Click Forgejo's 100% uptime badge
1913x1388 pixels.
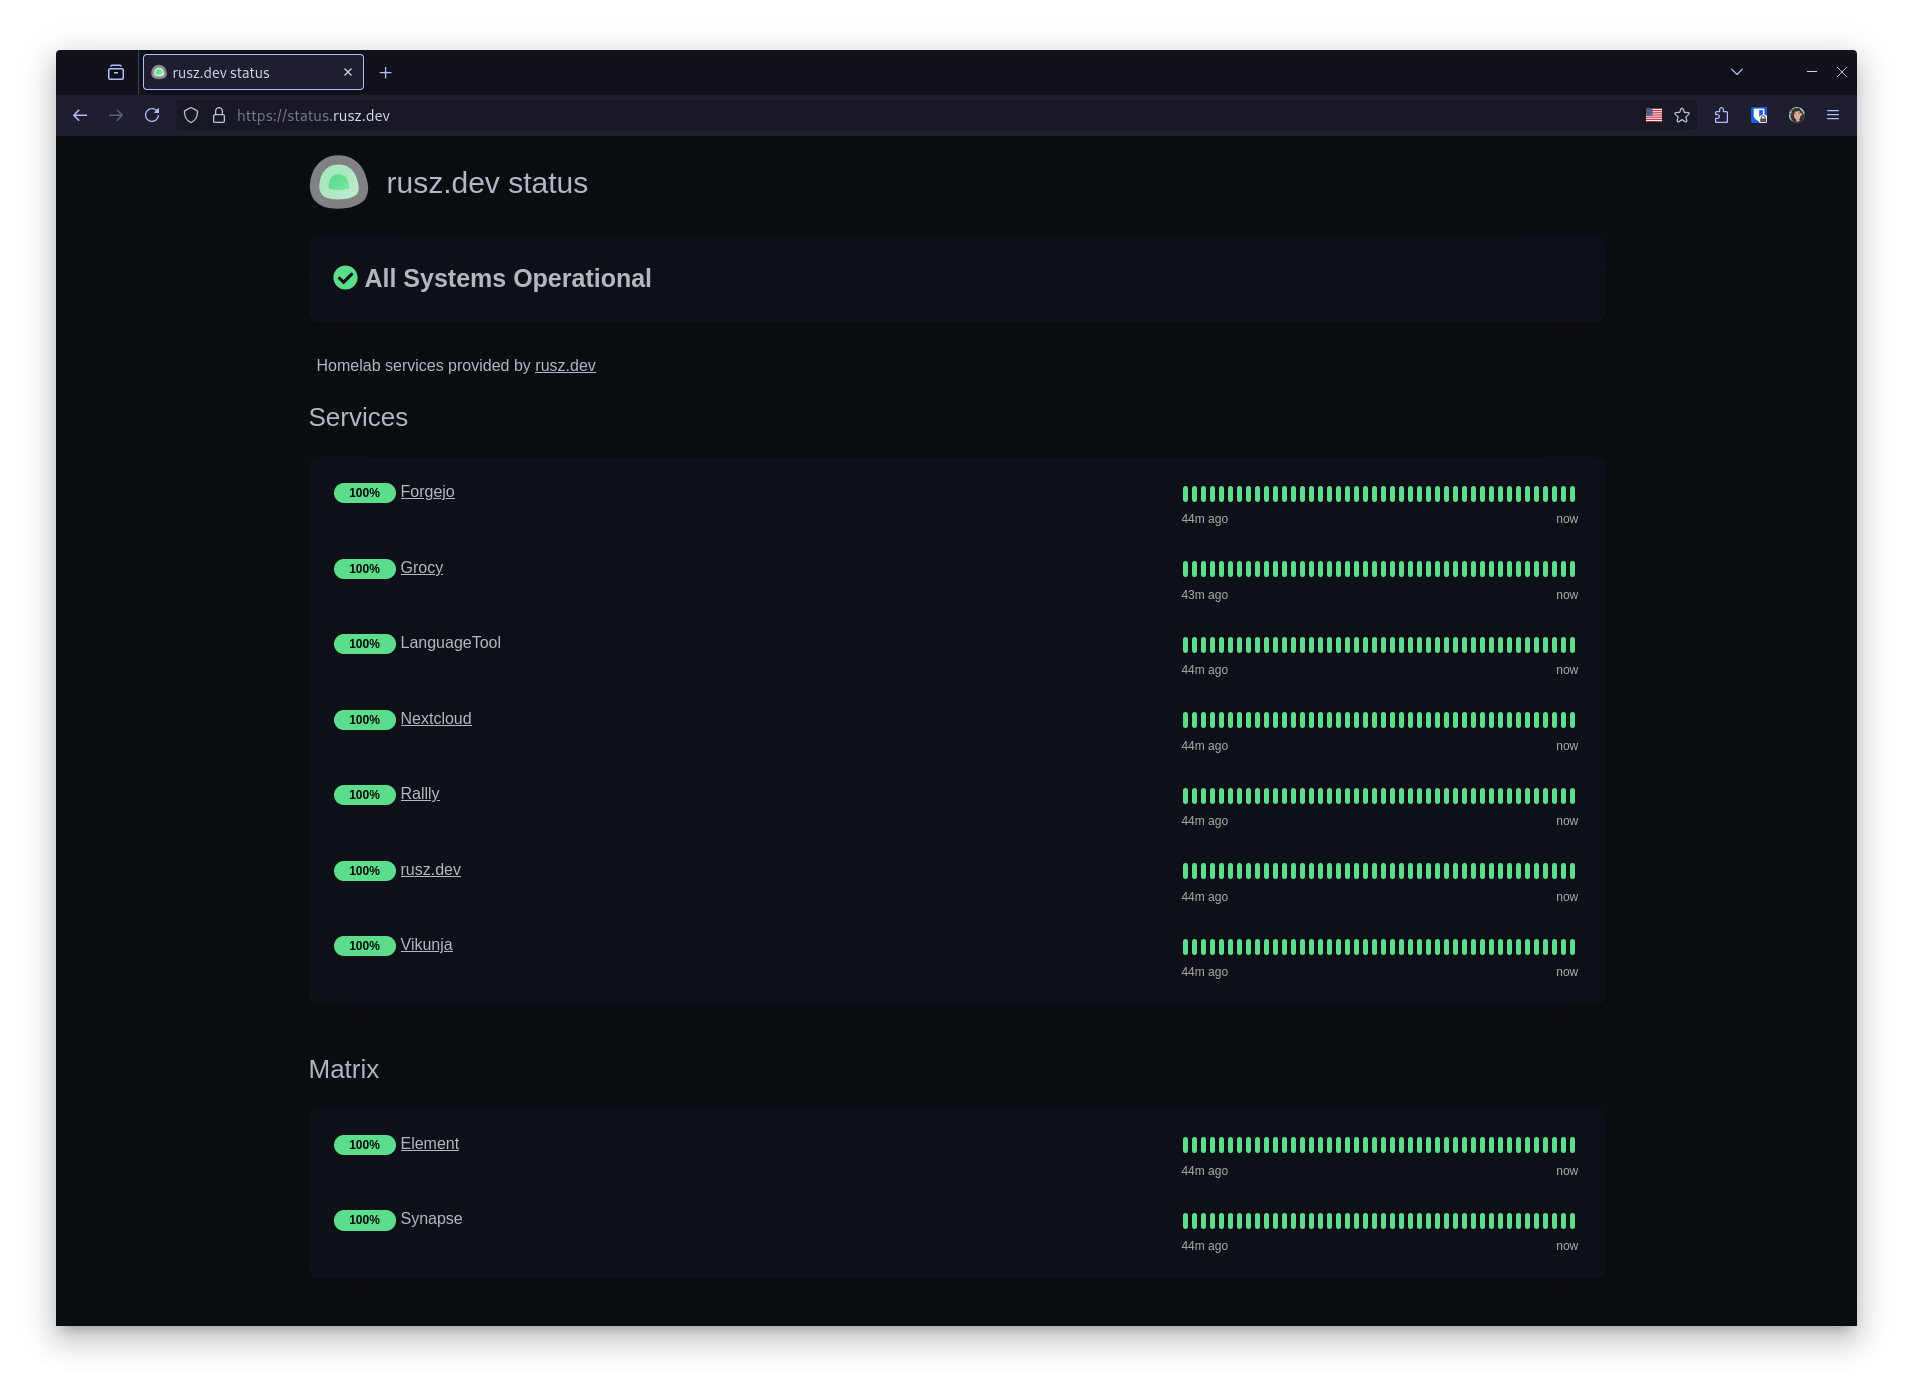[364, 493]
